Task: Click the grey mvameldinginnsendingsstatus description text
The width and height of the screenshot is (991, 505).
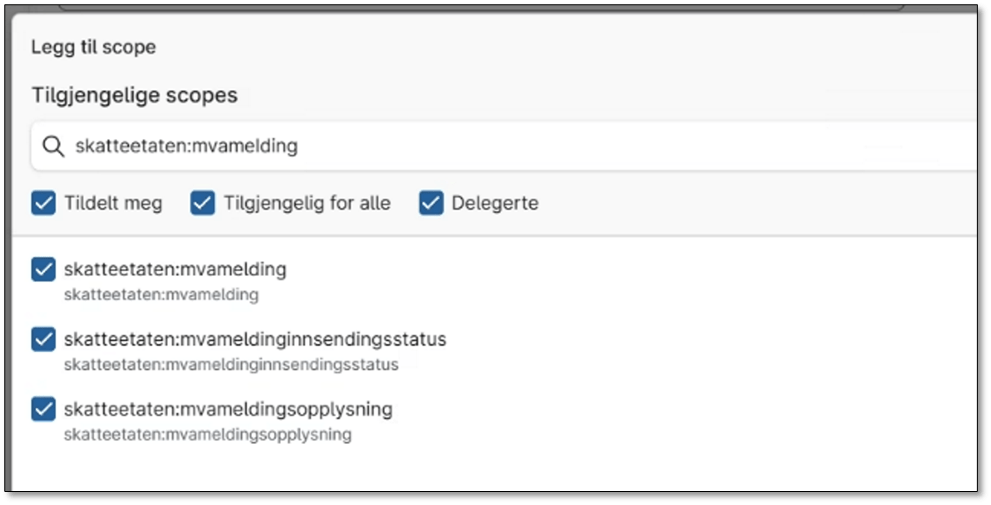Action: coord(231,365)
